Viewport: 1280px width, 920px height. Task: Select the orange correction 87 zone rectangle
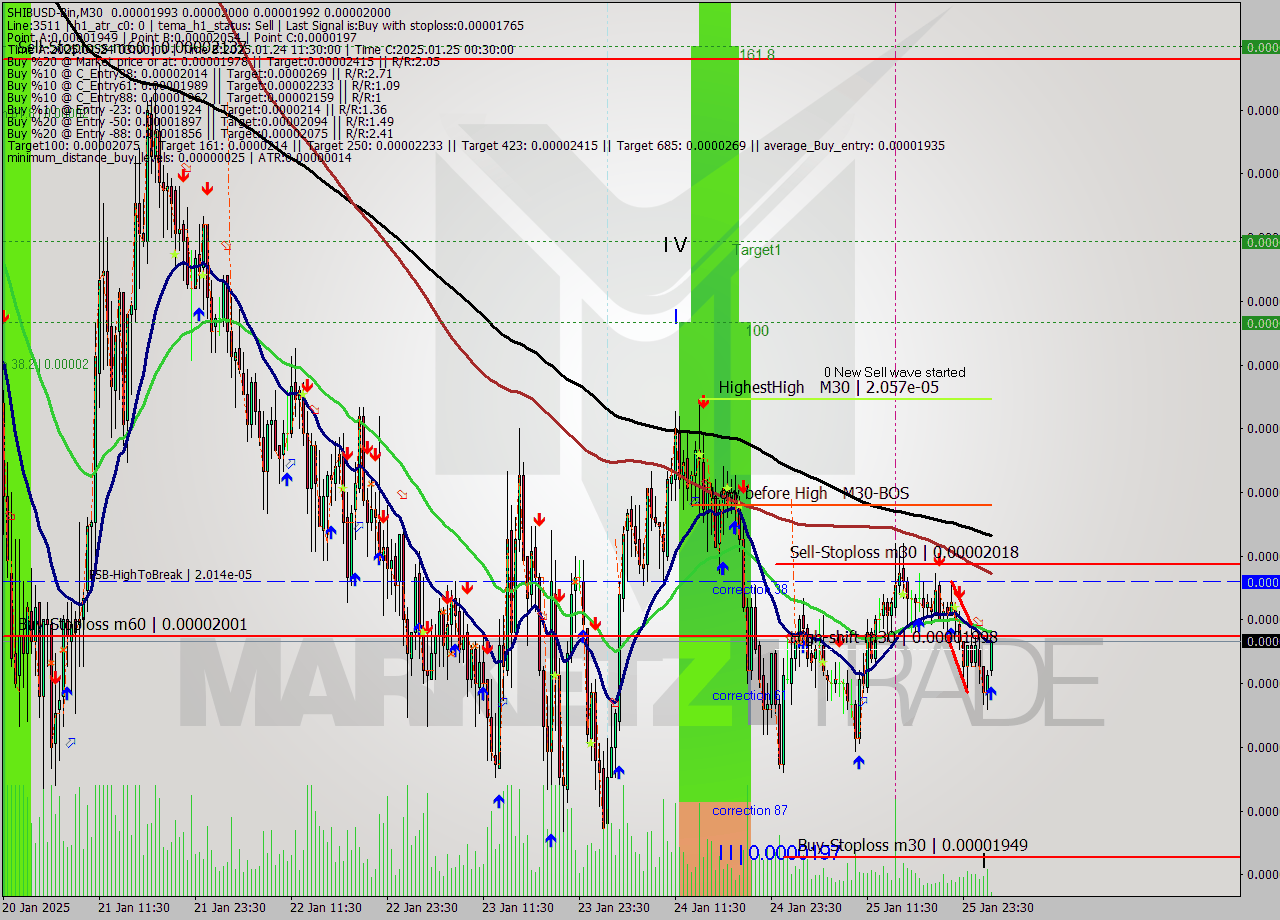pos(714,848)
